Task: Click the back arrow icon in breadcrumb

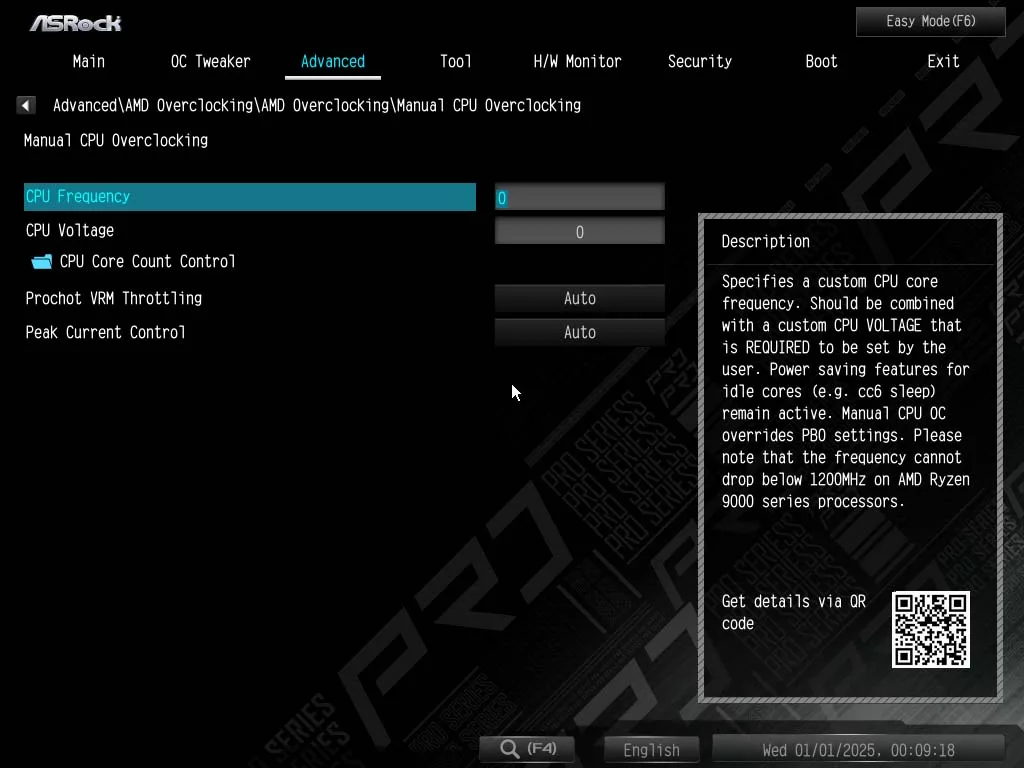Action: pos(26,105)
